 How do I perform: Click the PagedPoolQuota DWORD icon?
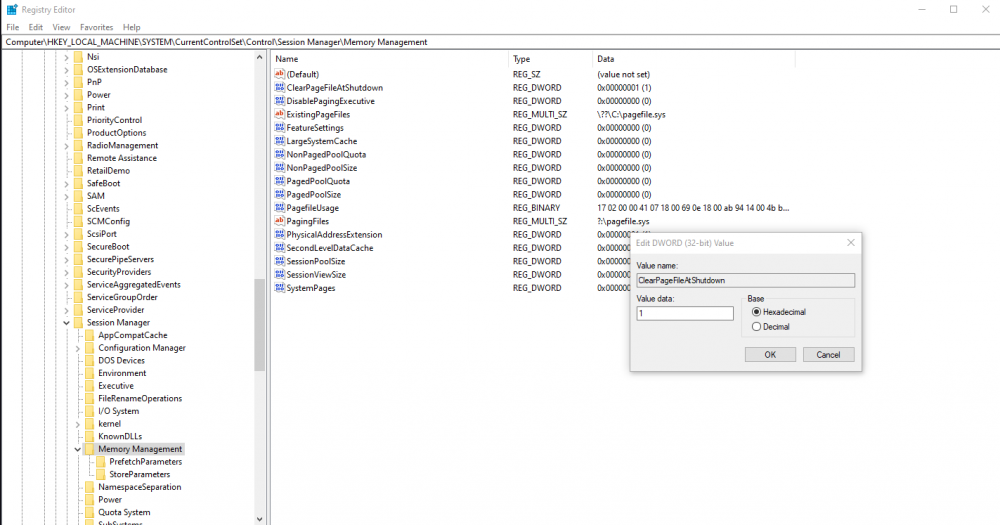[x=279, y=181]
